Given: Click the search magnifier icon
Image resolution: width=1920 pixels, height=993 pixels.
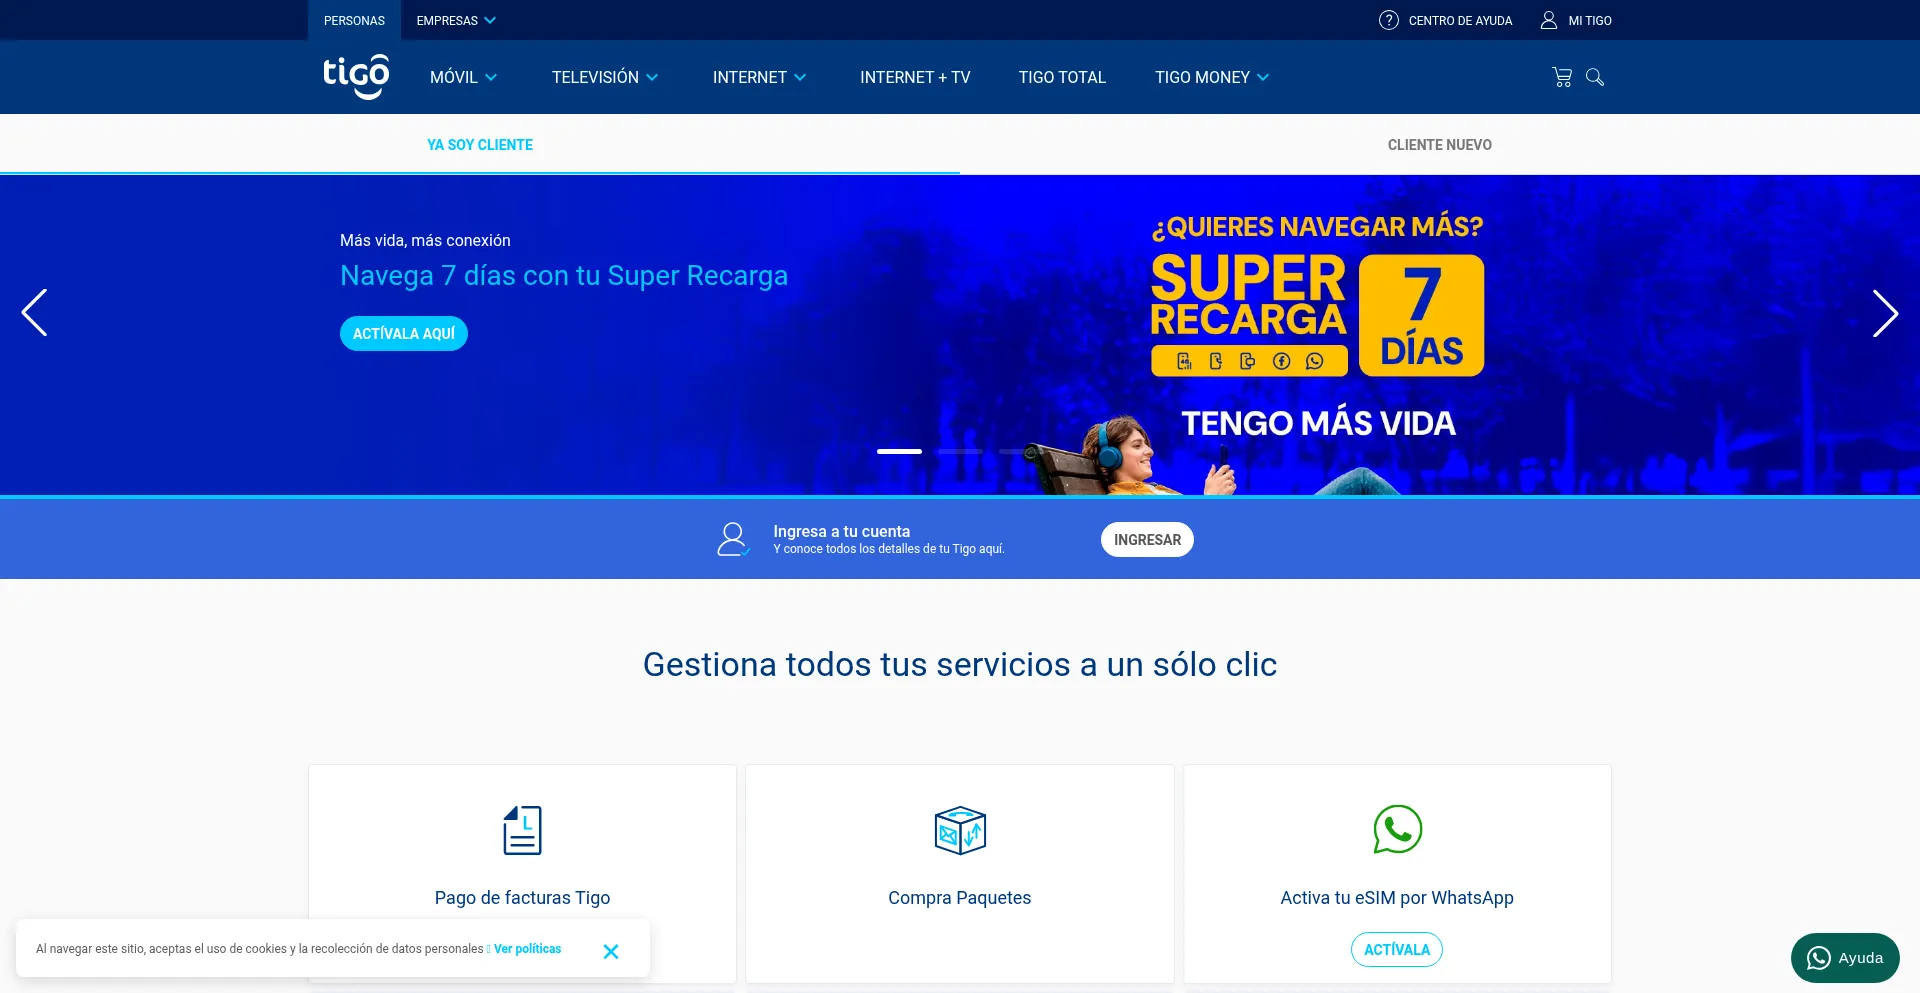Looking at the screenshot, I should coord(1595,77).
